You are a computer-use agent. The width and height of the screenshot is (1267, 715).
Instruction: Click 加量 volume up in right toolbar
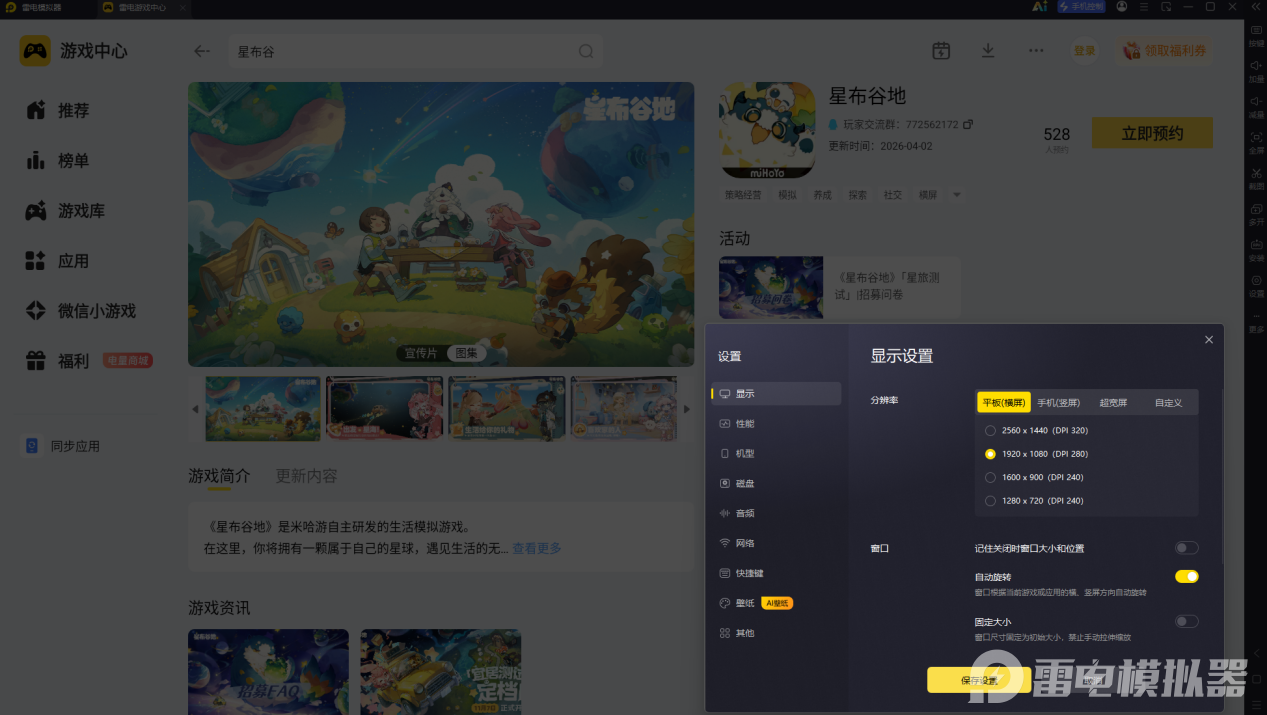[1256, 71]
